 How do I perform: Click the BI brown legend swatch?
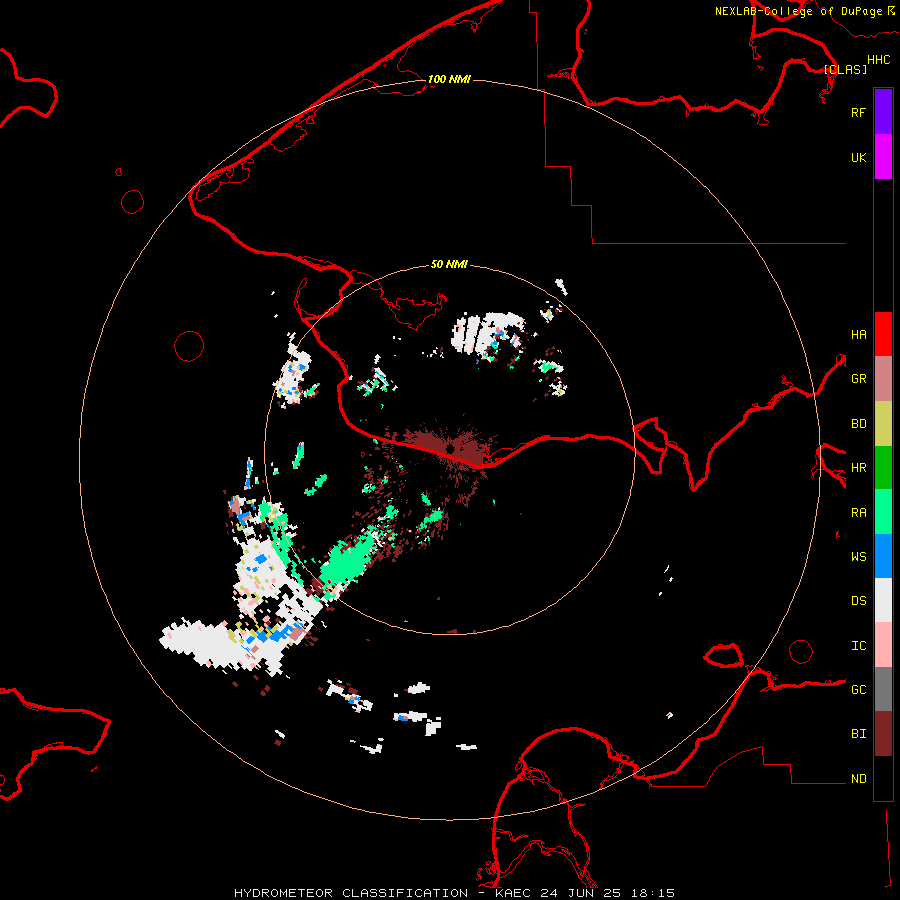pyautogui.click(x=883, y=734)
